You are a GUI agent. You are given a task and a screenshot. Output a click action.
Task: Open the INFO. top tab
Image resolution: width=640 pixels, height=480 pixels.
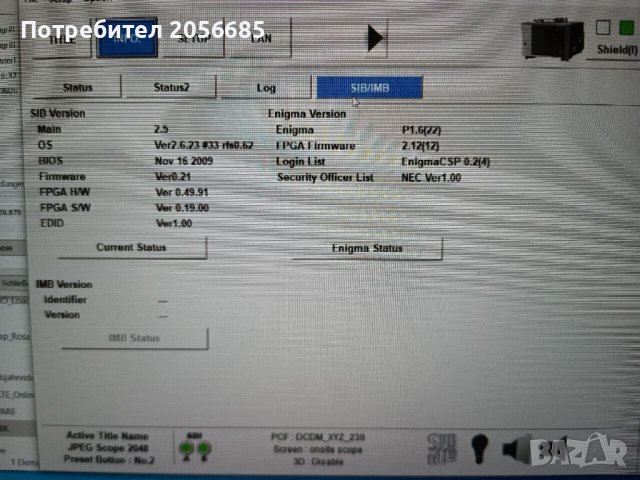(127, 38)
